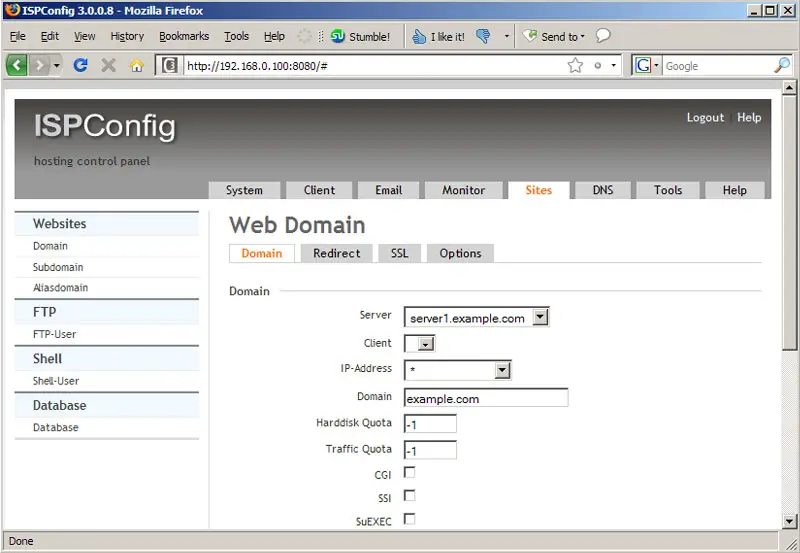Switch to the DNS tab
800x553 pixels.
point(603,190)
